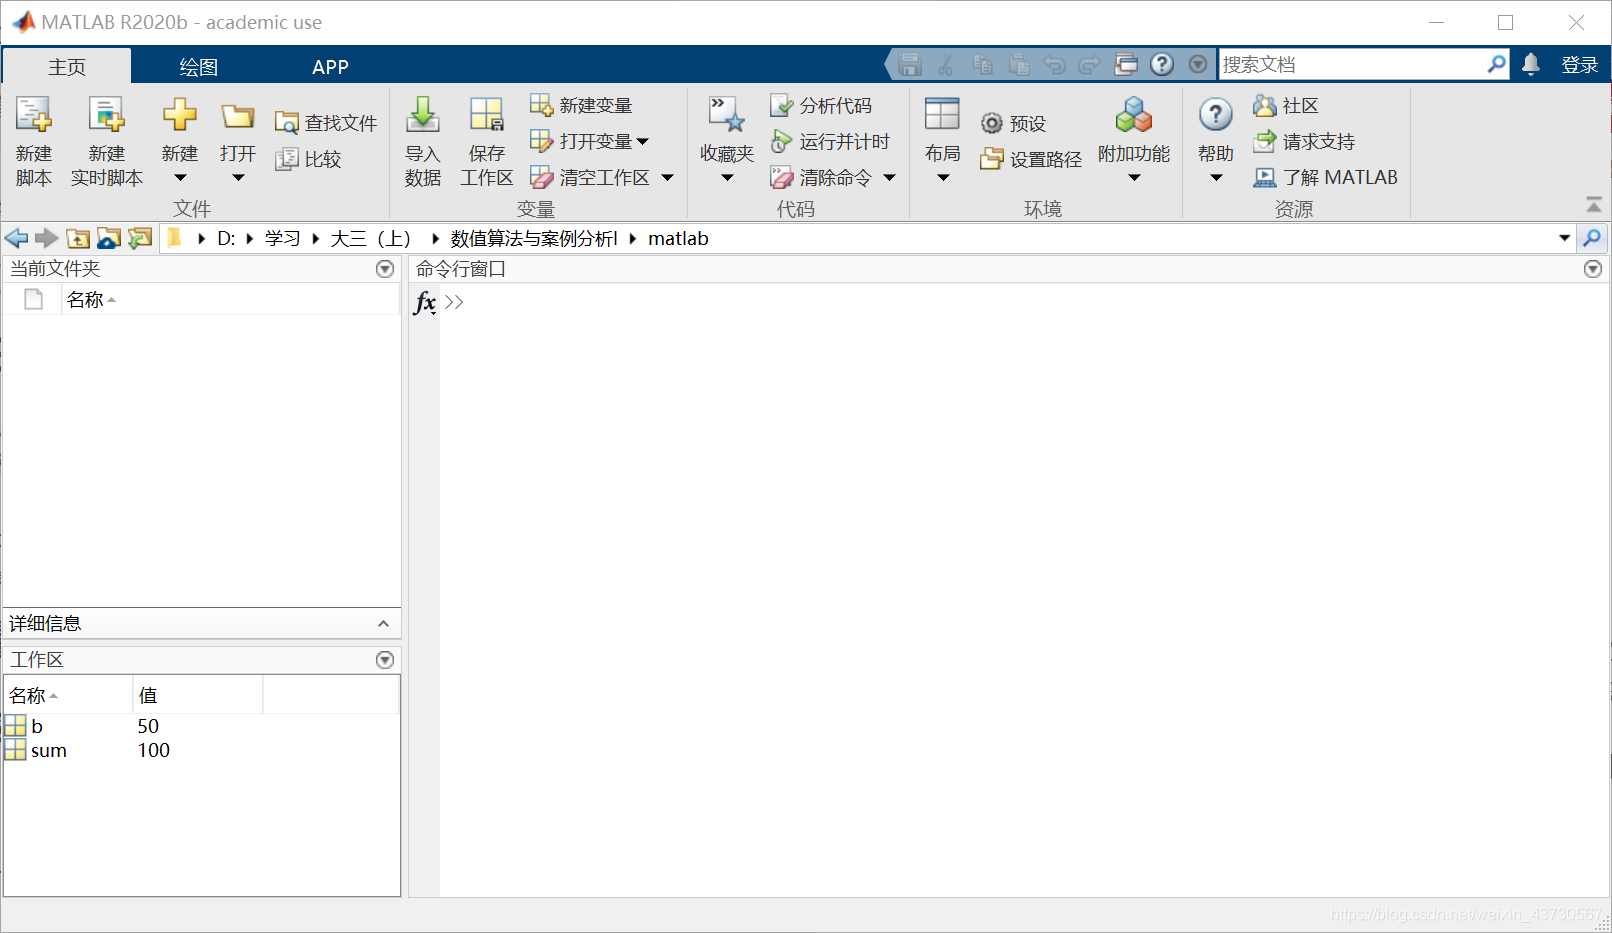This screenshot has width=1612, height=933.
Task: Click the Add-Ons (附加功能) cubes icon
Action: 1134,115
